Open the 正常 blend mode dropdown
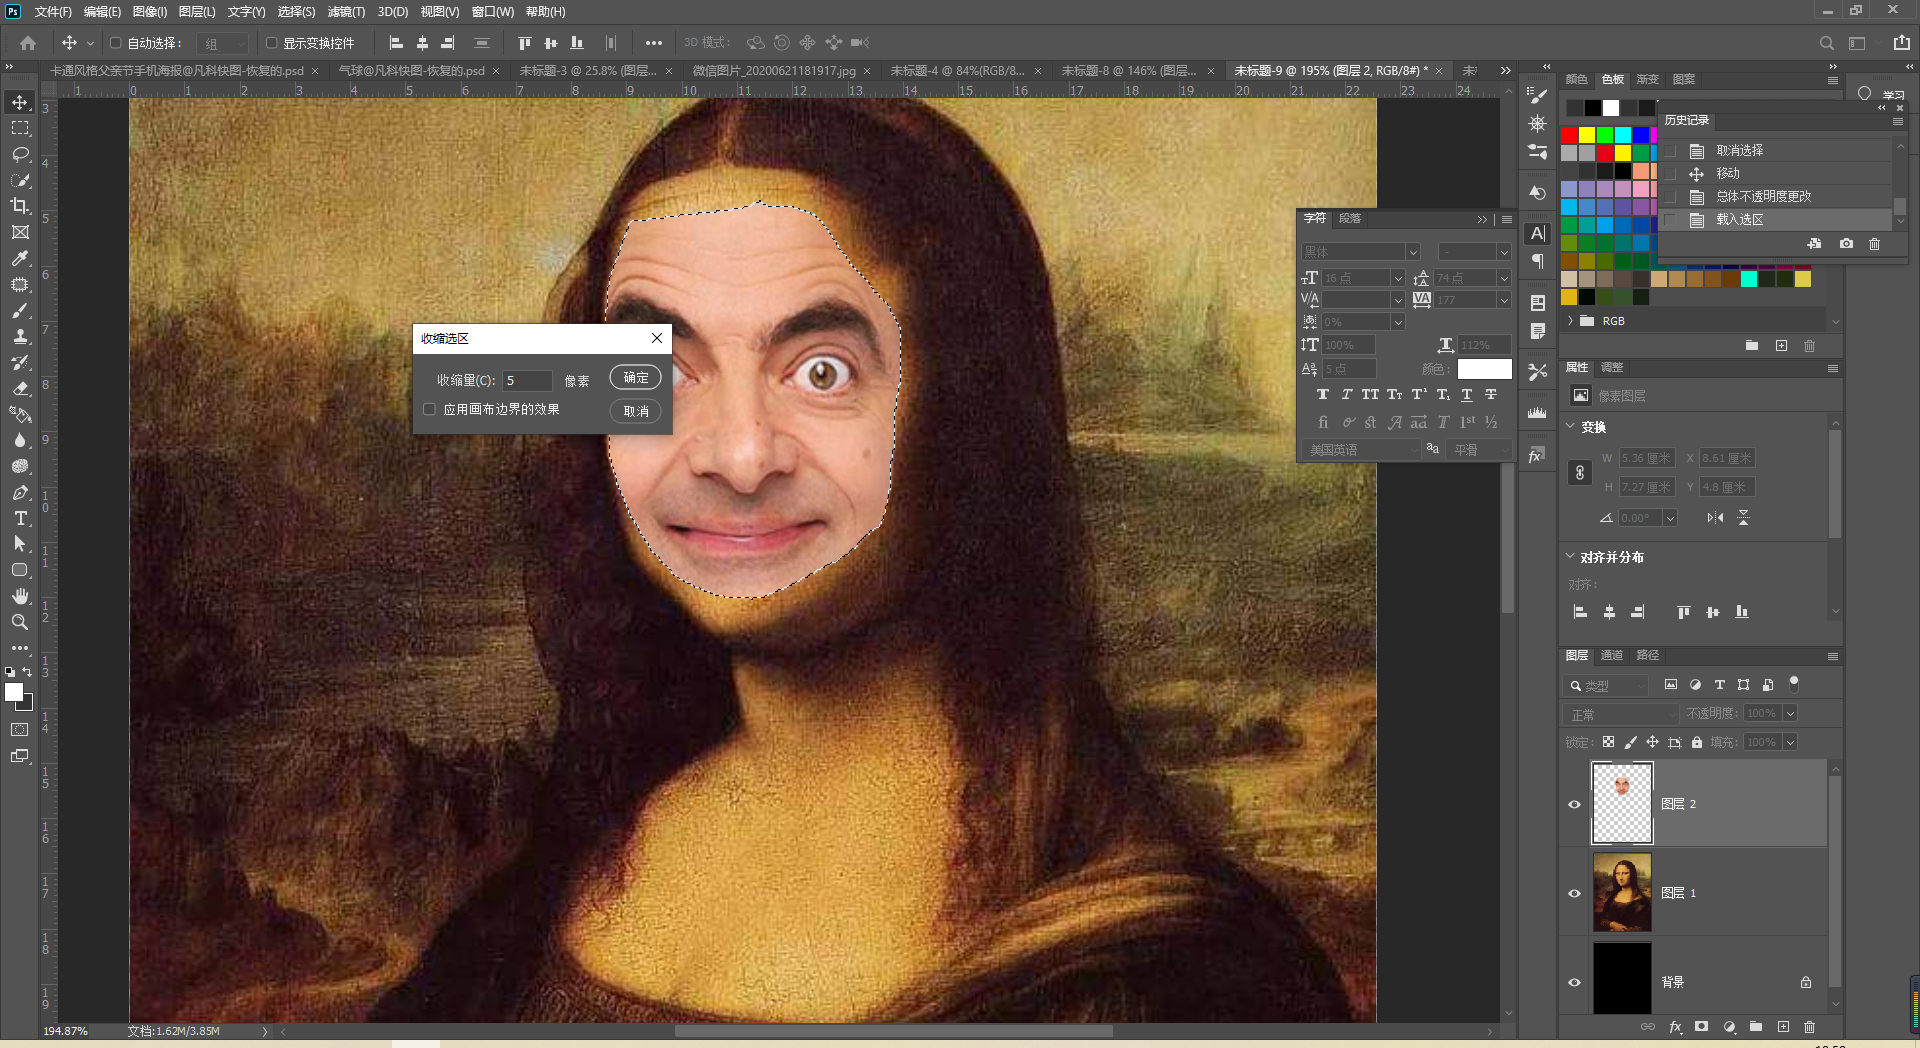The width and height of the screenshot is (1920, 1048). (x=1621, y=714)
